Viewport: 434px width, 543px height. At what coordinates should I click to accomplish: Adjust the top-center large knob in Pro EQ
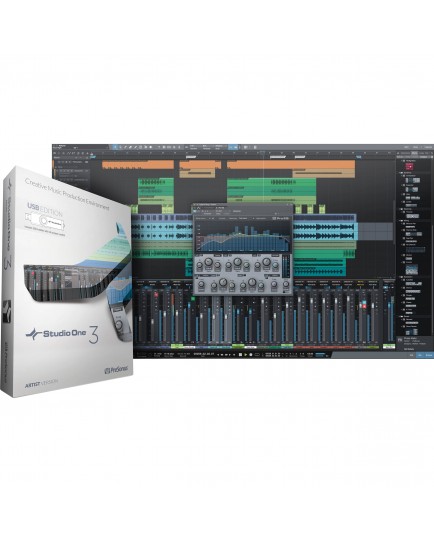(237, 262)
